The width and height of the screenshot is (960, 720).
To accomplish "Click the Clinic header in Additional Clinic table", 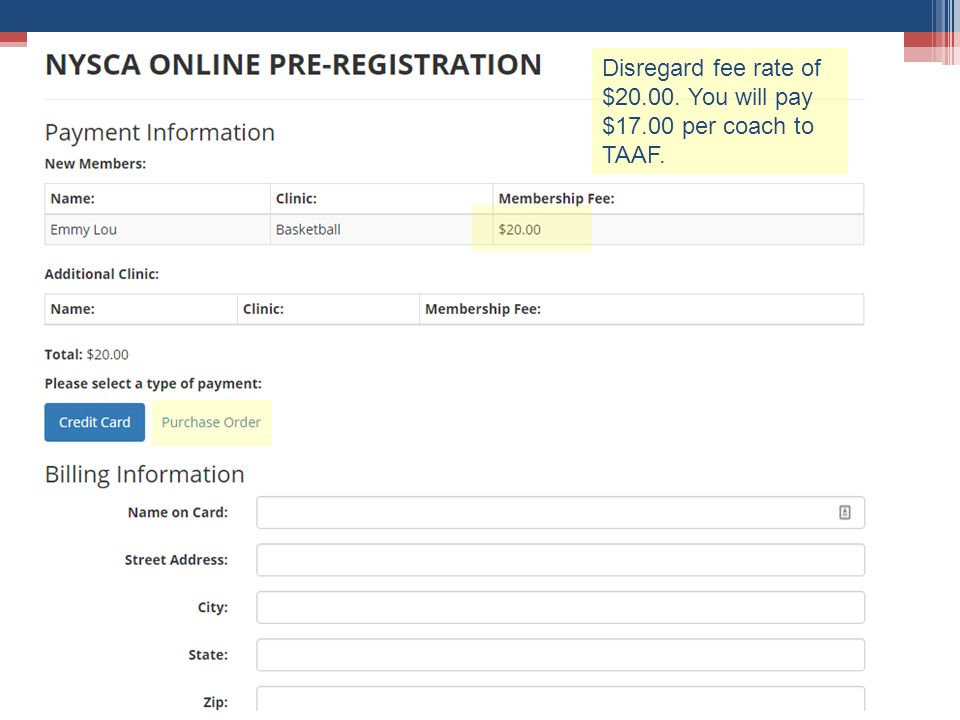I will [x=263, y=309].
